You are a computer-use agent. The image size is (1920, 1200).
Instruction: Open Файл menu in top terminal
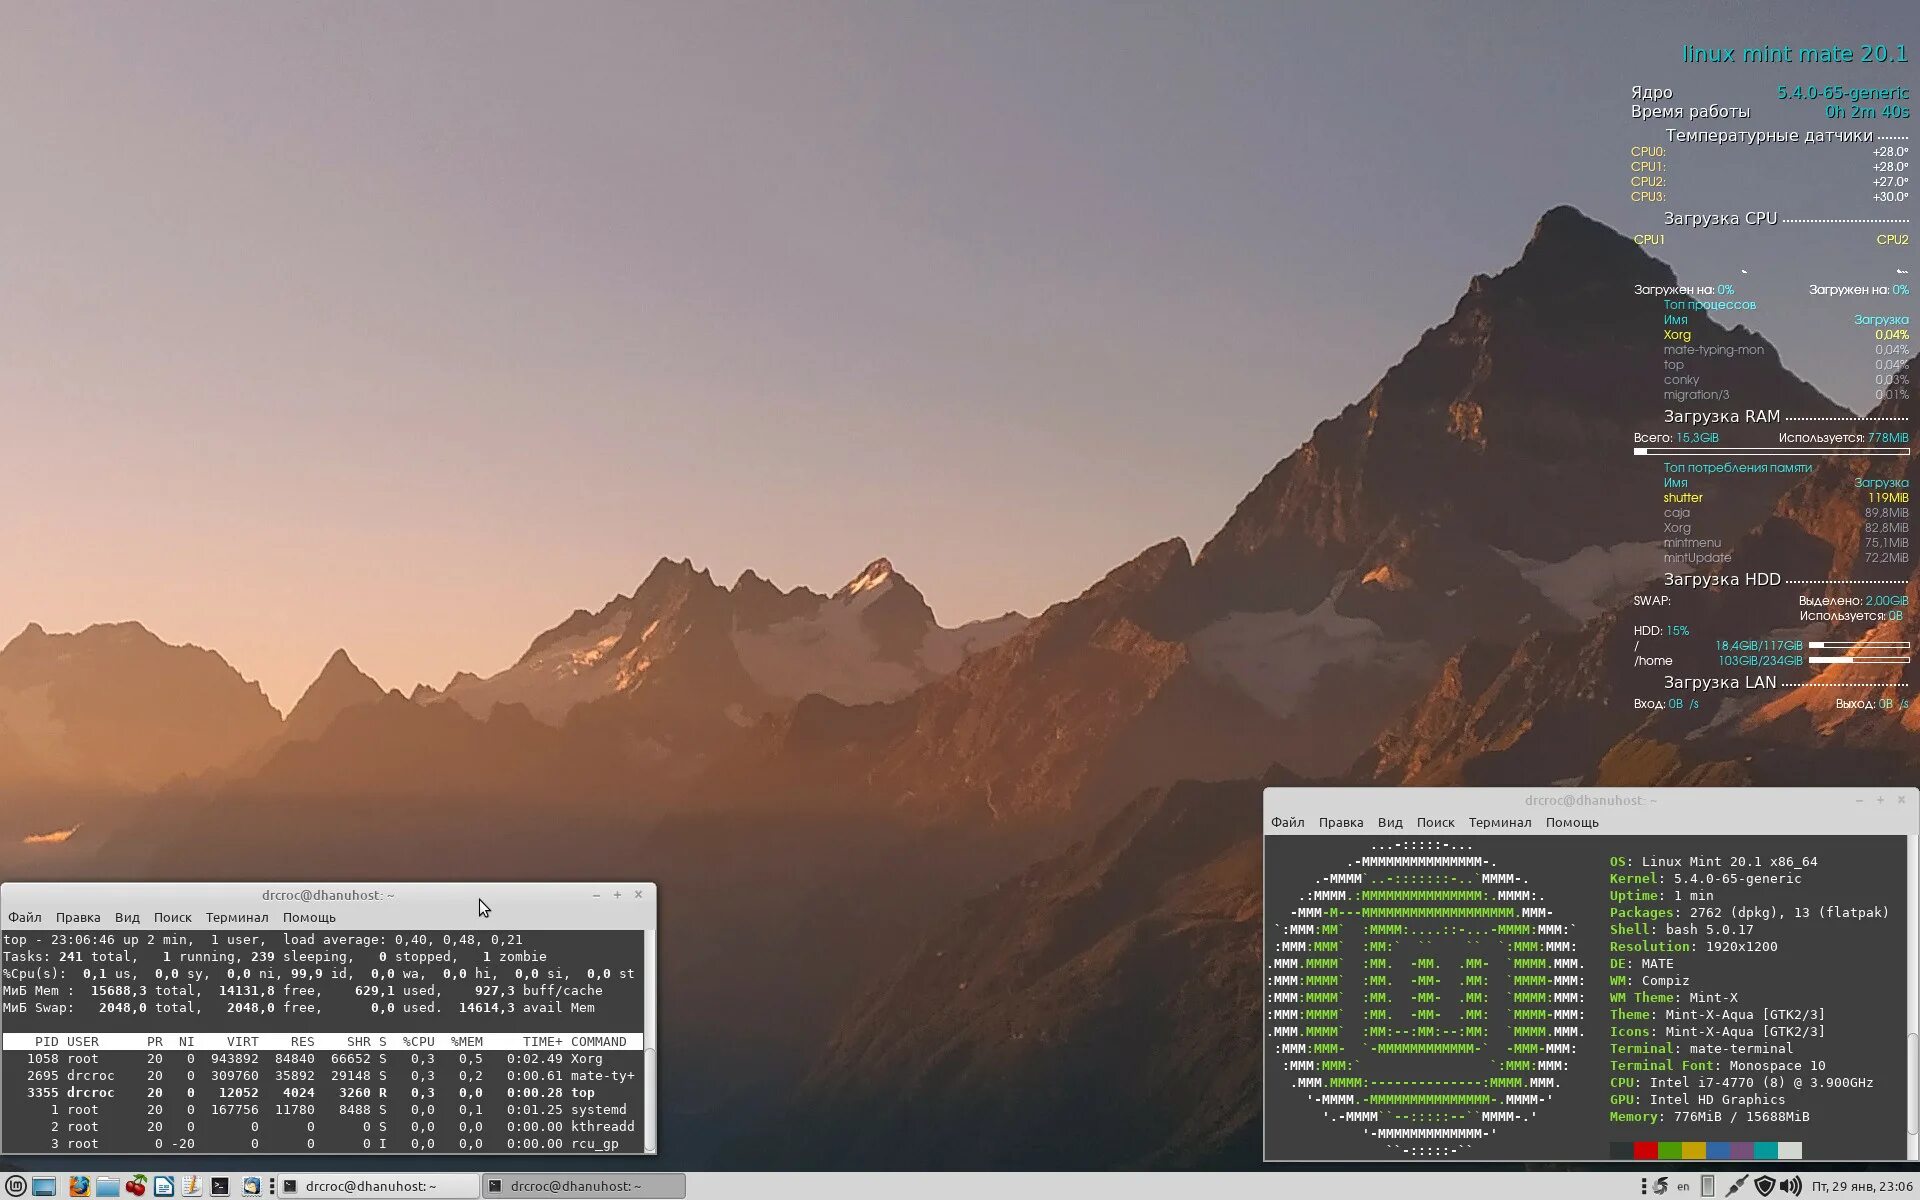pyautogui.click(x=25, y=917)
